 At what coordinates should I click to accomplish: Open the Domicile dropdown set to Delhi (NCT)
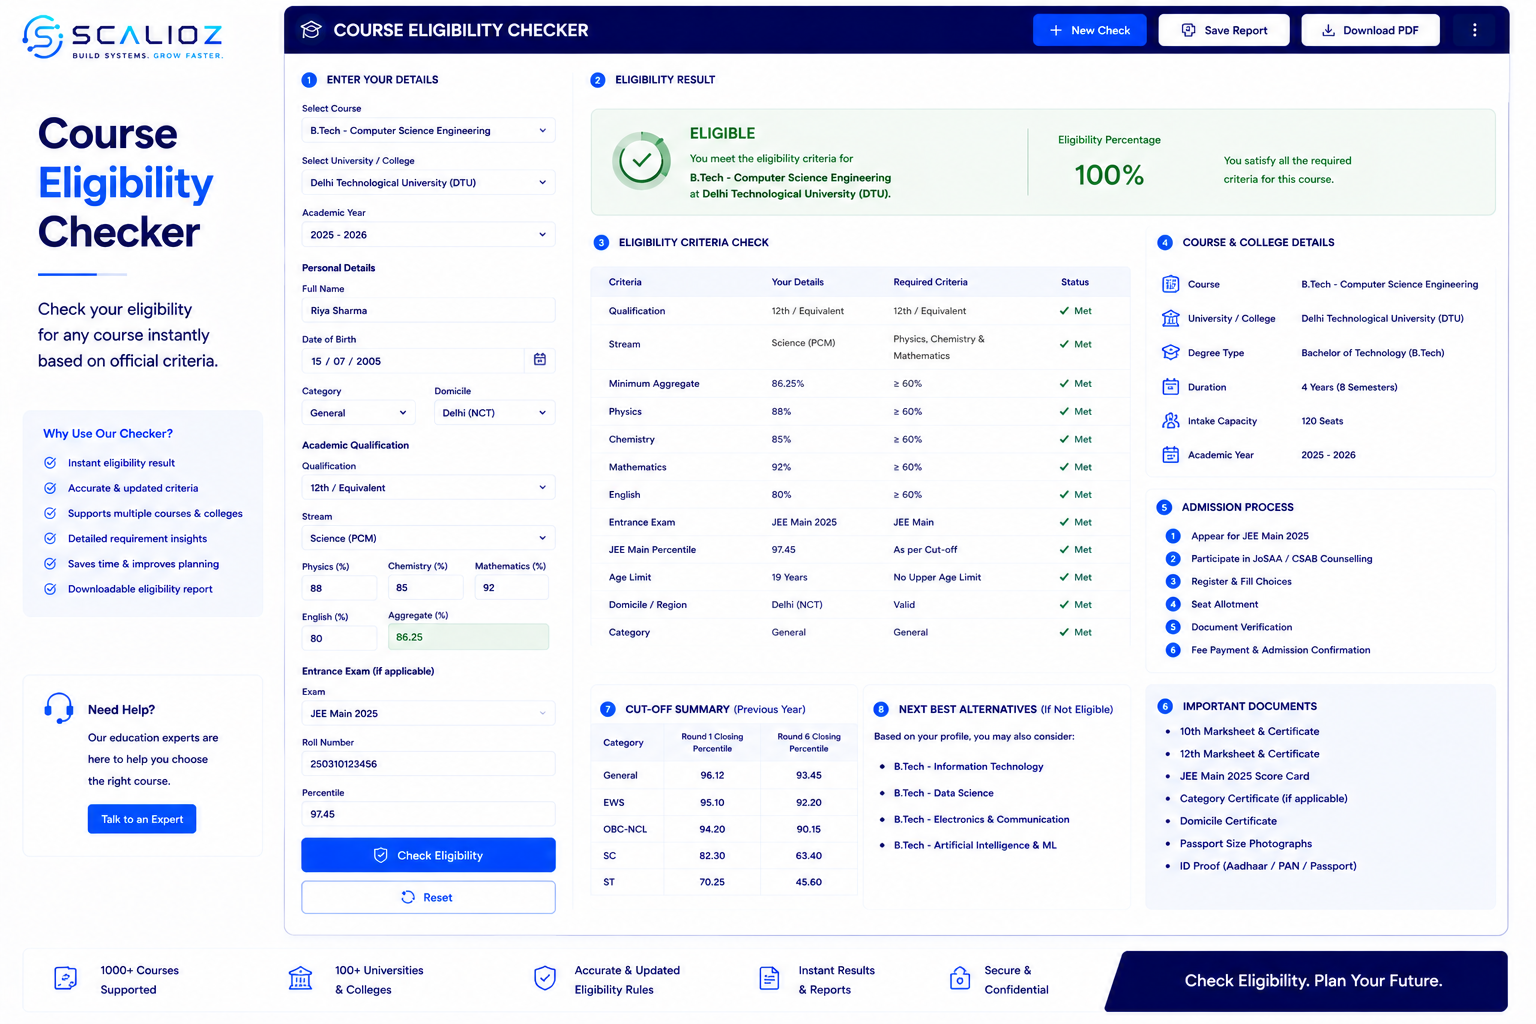tap(494, 413)
